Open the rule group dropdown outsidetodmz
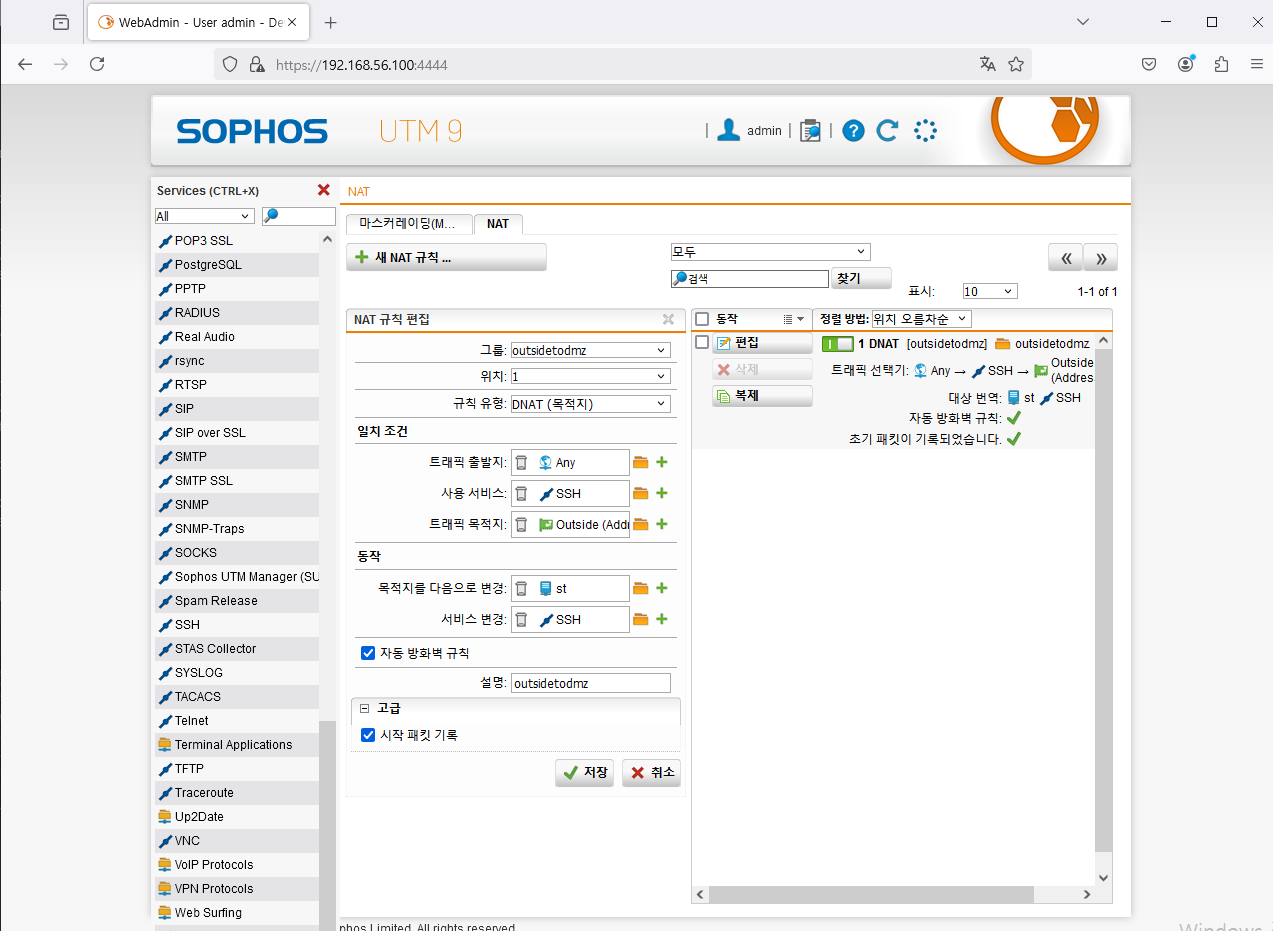Image resolution: width=1273 pixels, height=931 pixels. [590, 350]
